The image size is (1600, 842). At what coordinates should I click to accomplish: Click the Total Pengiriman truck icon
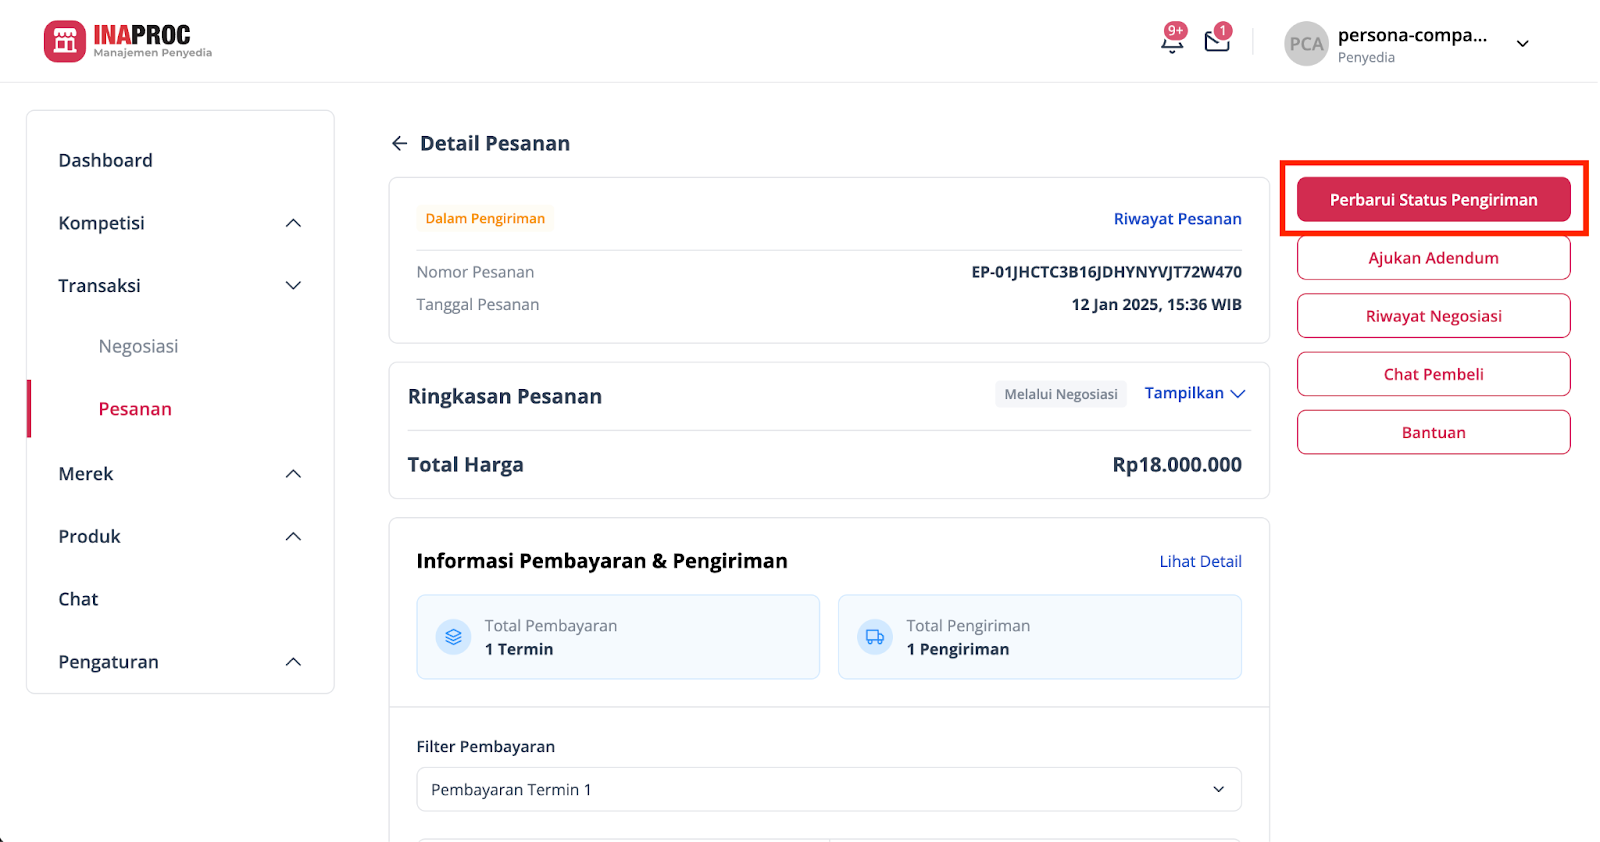point(875,637)
